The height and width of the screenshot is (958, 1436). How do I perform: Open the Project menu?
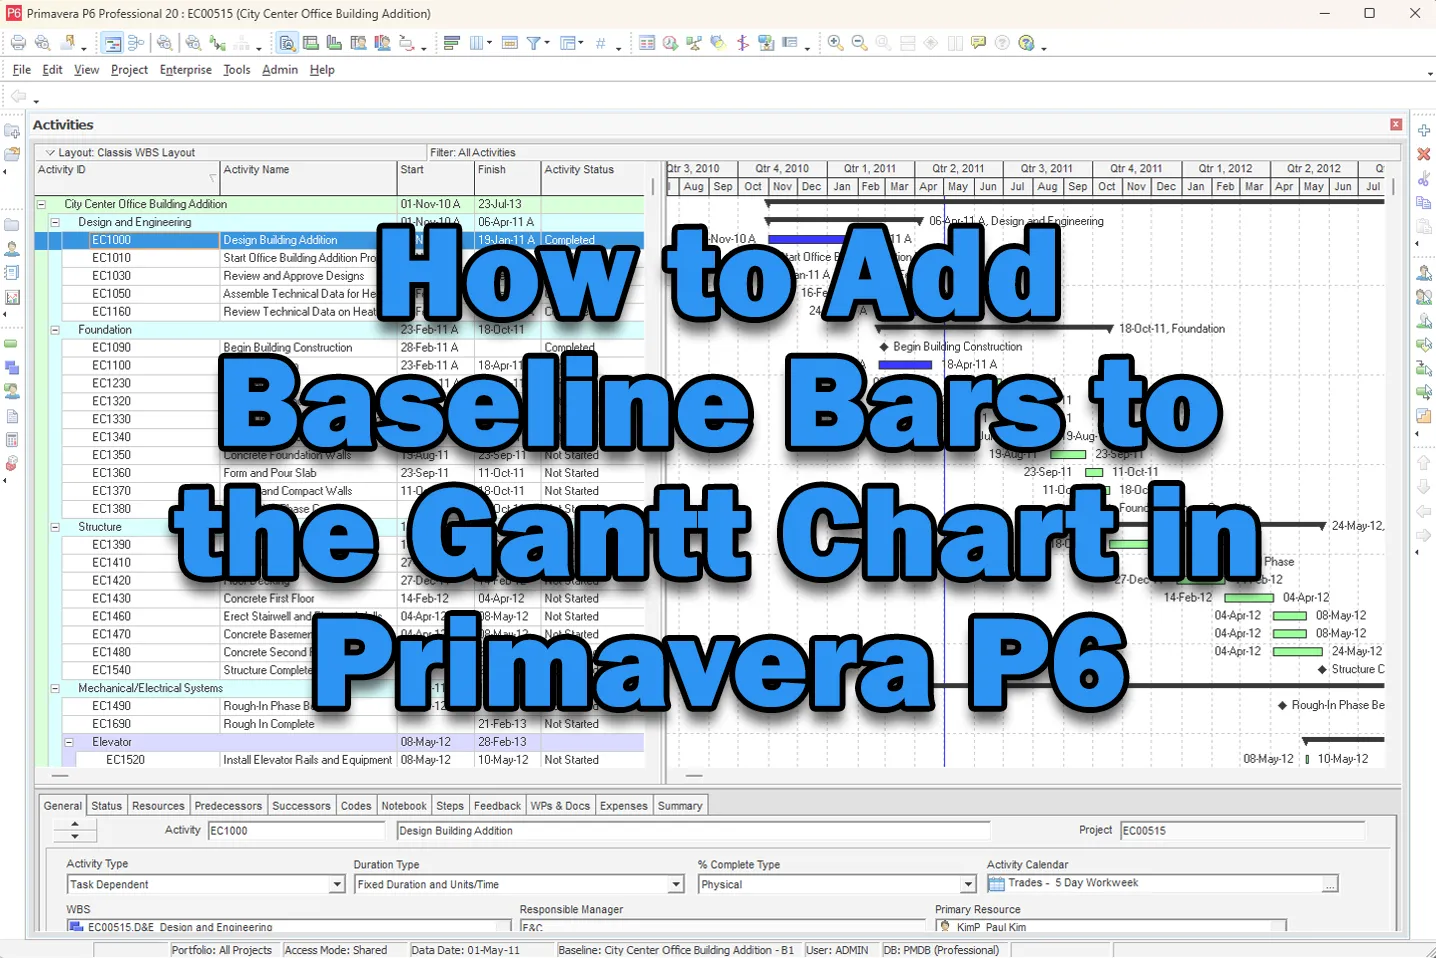coord(128,69)
